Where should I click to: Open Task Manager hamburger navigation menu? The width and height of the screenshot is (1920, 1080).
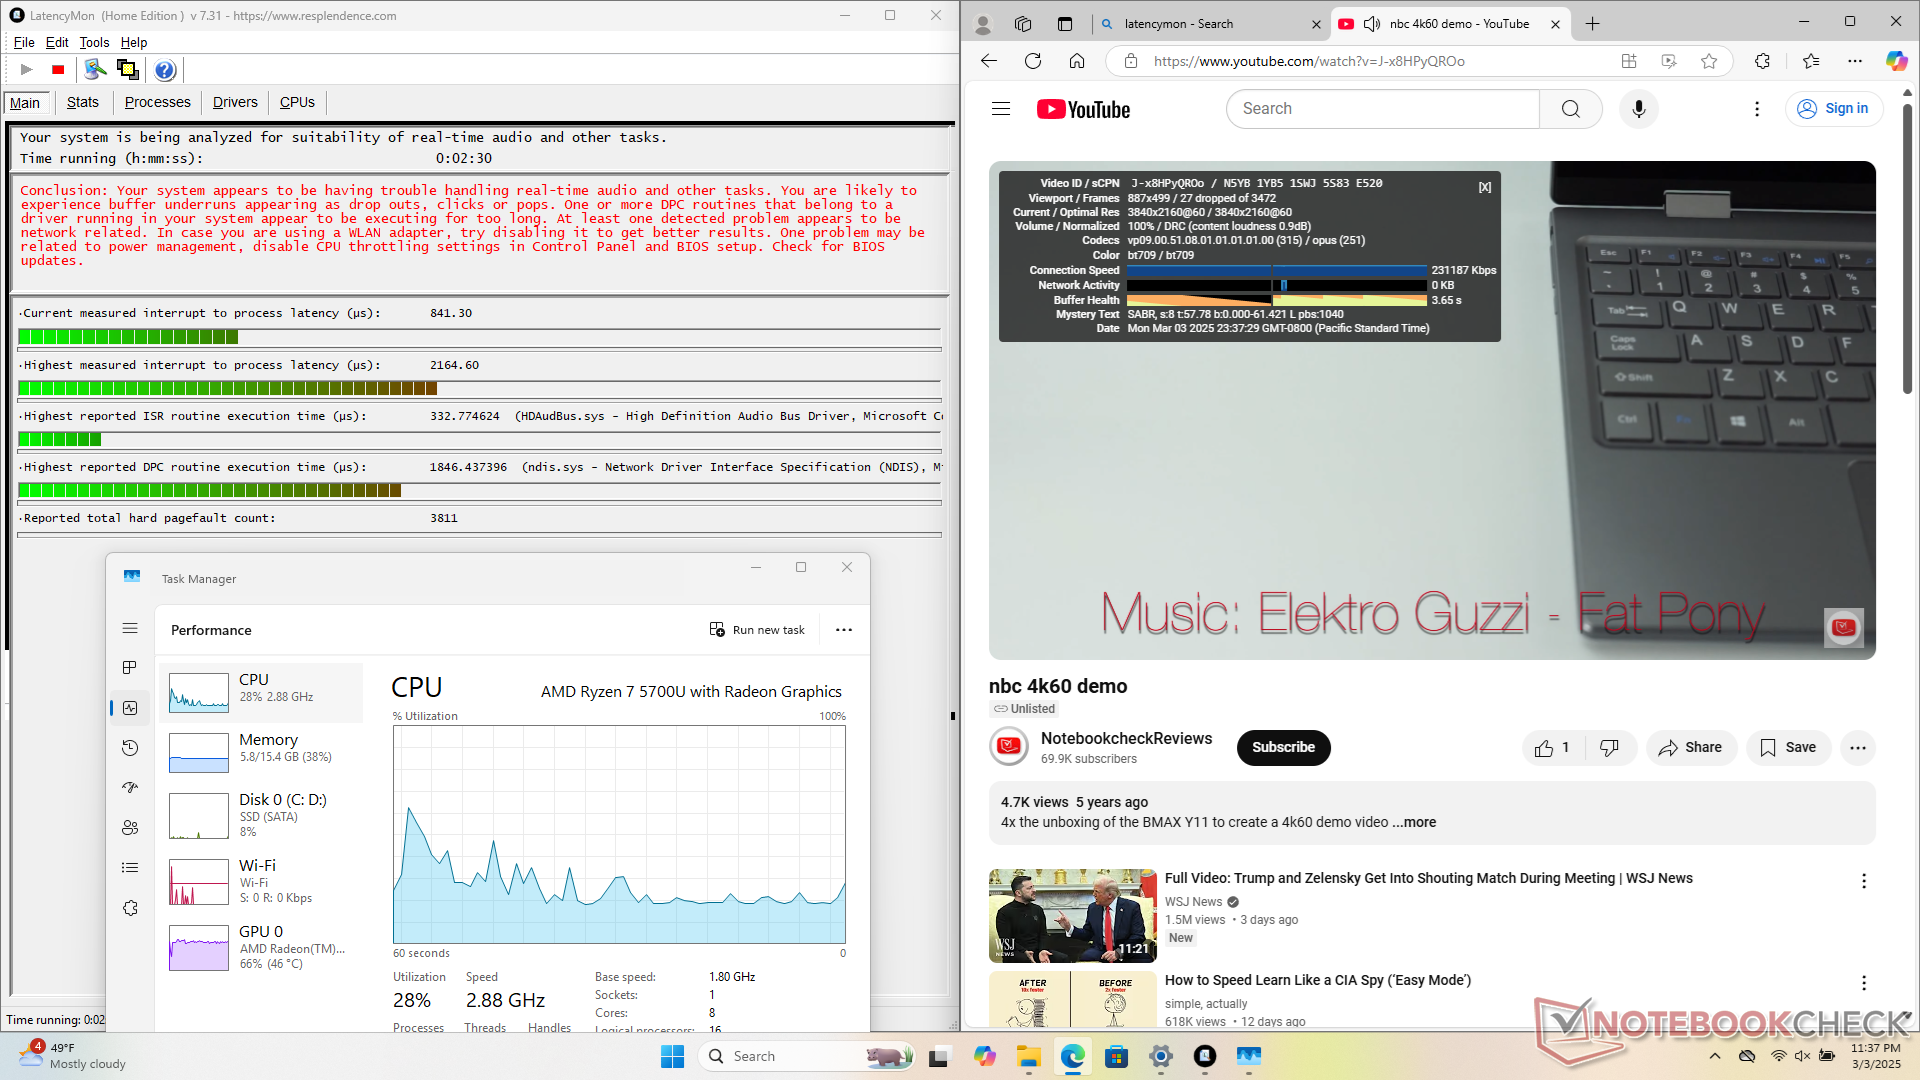(x=130, y=628)
